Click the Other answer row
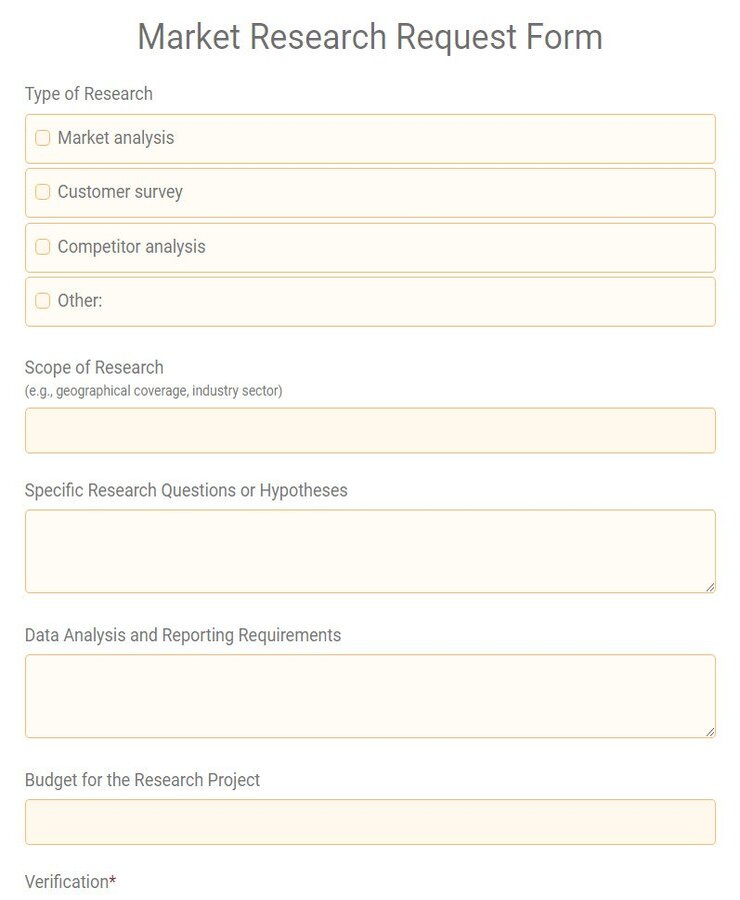Image resolution: width=740 pixels, height=900 pixels. (370, 300)
